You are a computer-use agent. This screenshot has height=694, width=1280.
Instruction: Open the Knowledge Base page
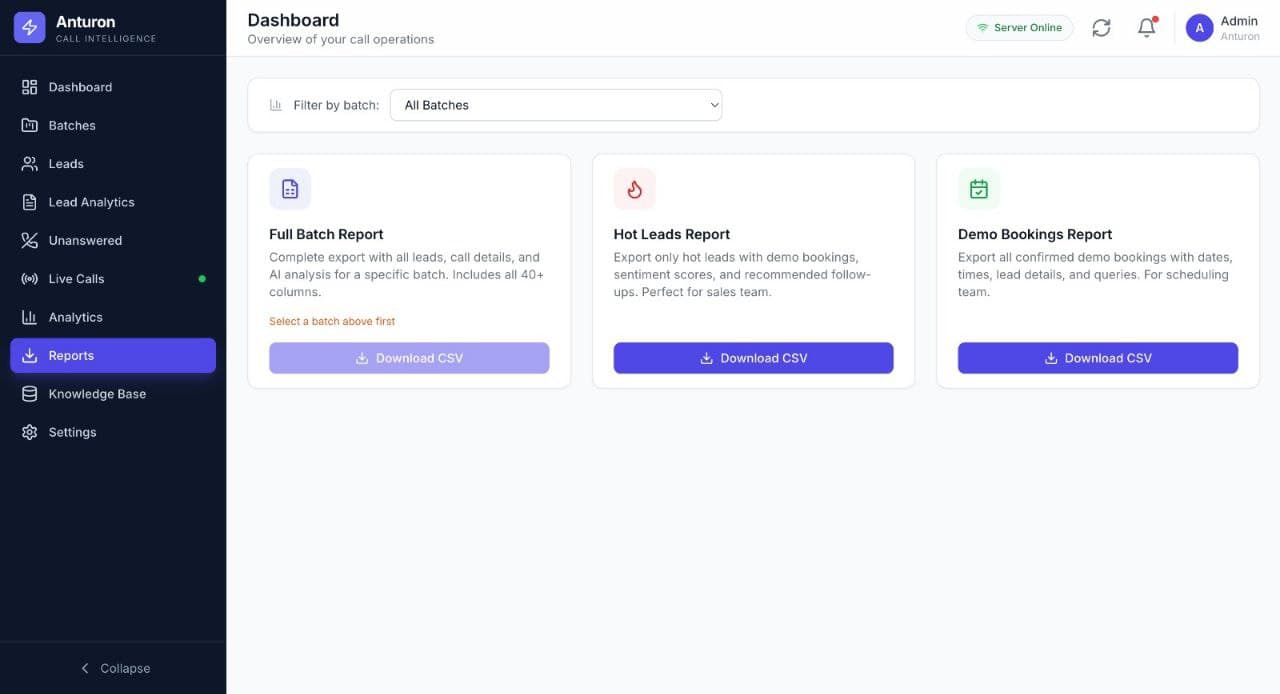(x=97, y=394)
